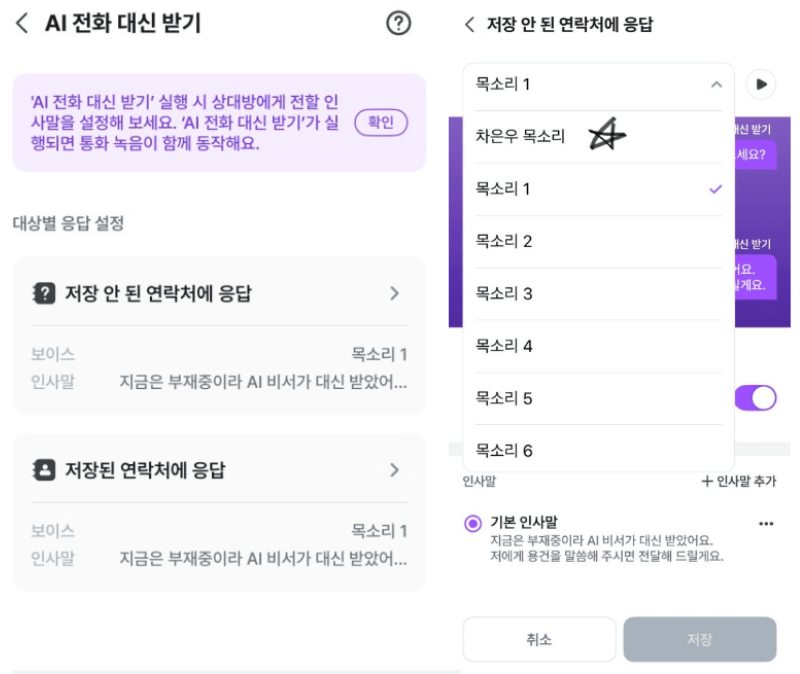Go back from the AI 전화 대신 받기 screen

(21, 24)
